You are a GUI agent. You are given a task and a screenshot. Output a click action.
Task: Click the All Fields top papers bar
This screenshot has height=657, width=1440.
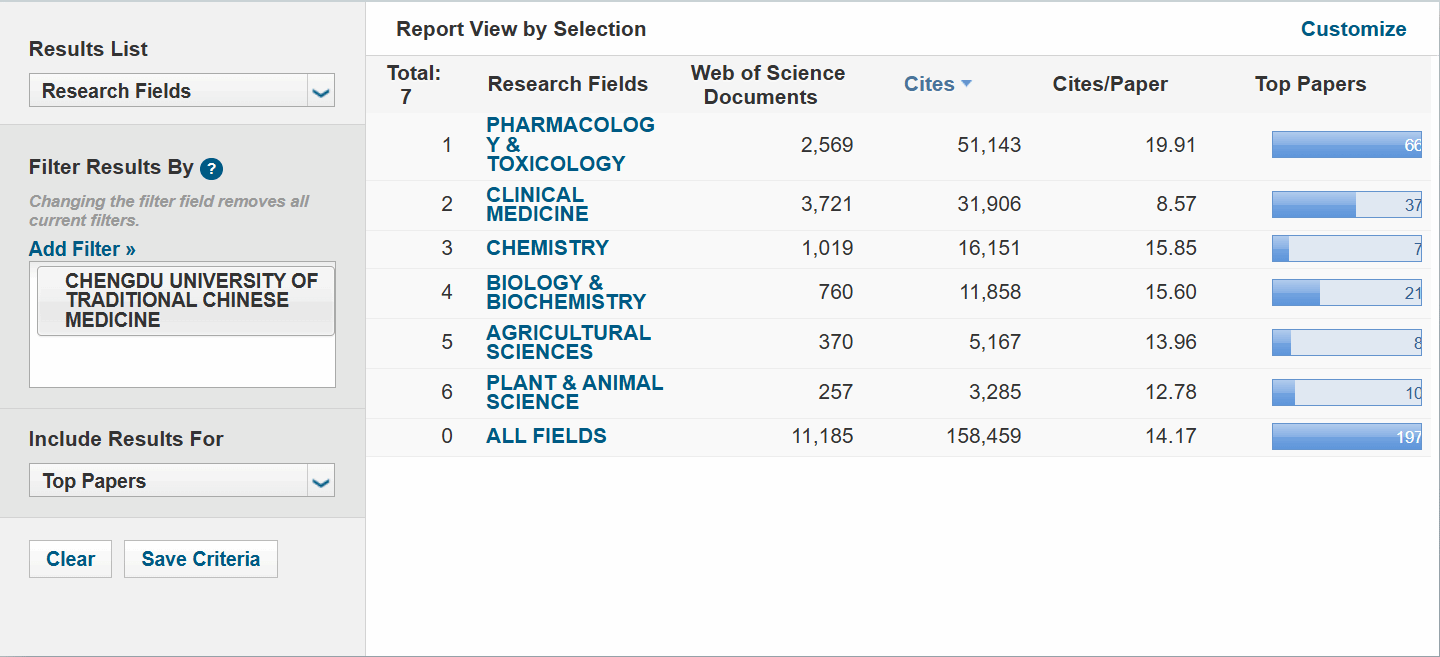1346,437
